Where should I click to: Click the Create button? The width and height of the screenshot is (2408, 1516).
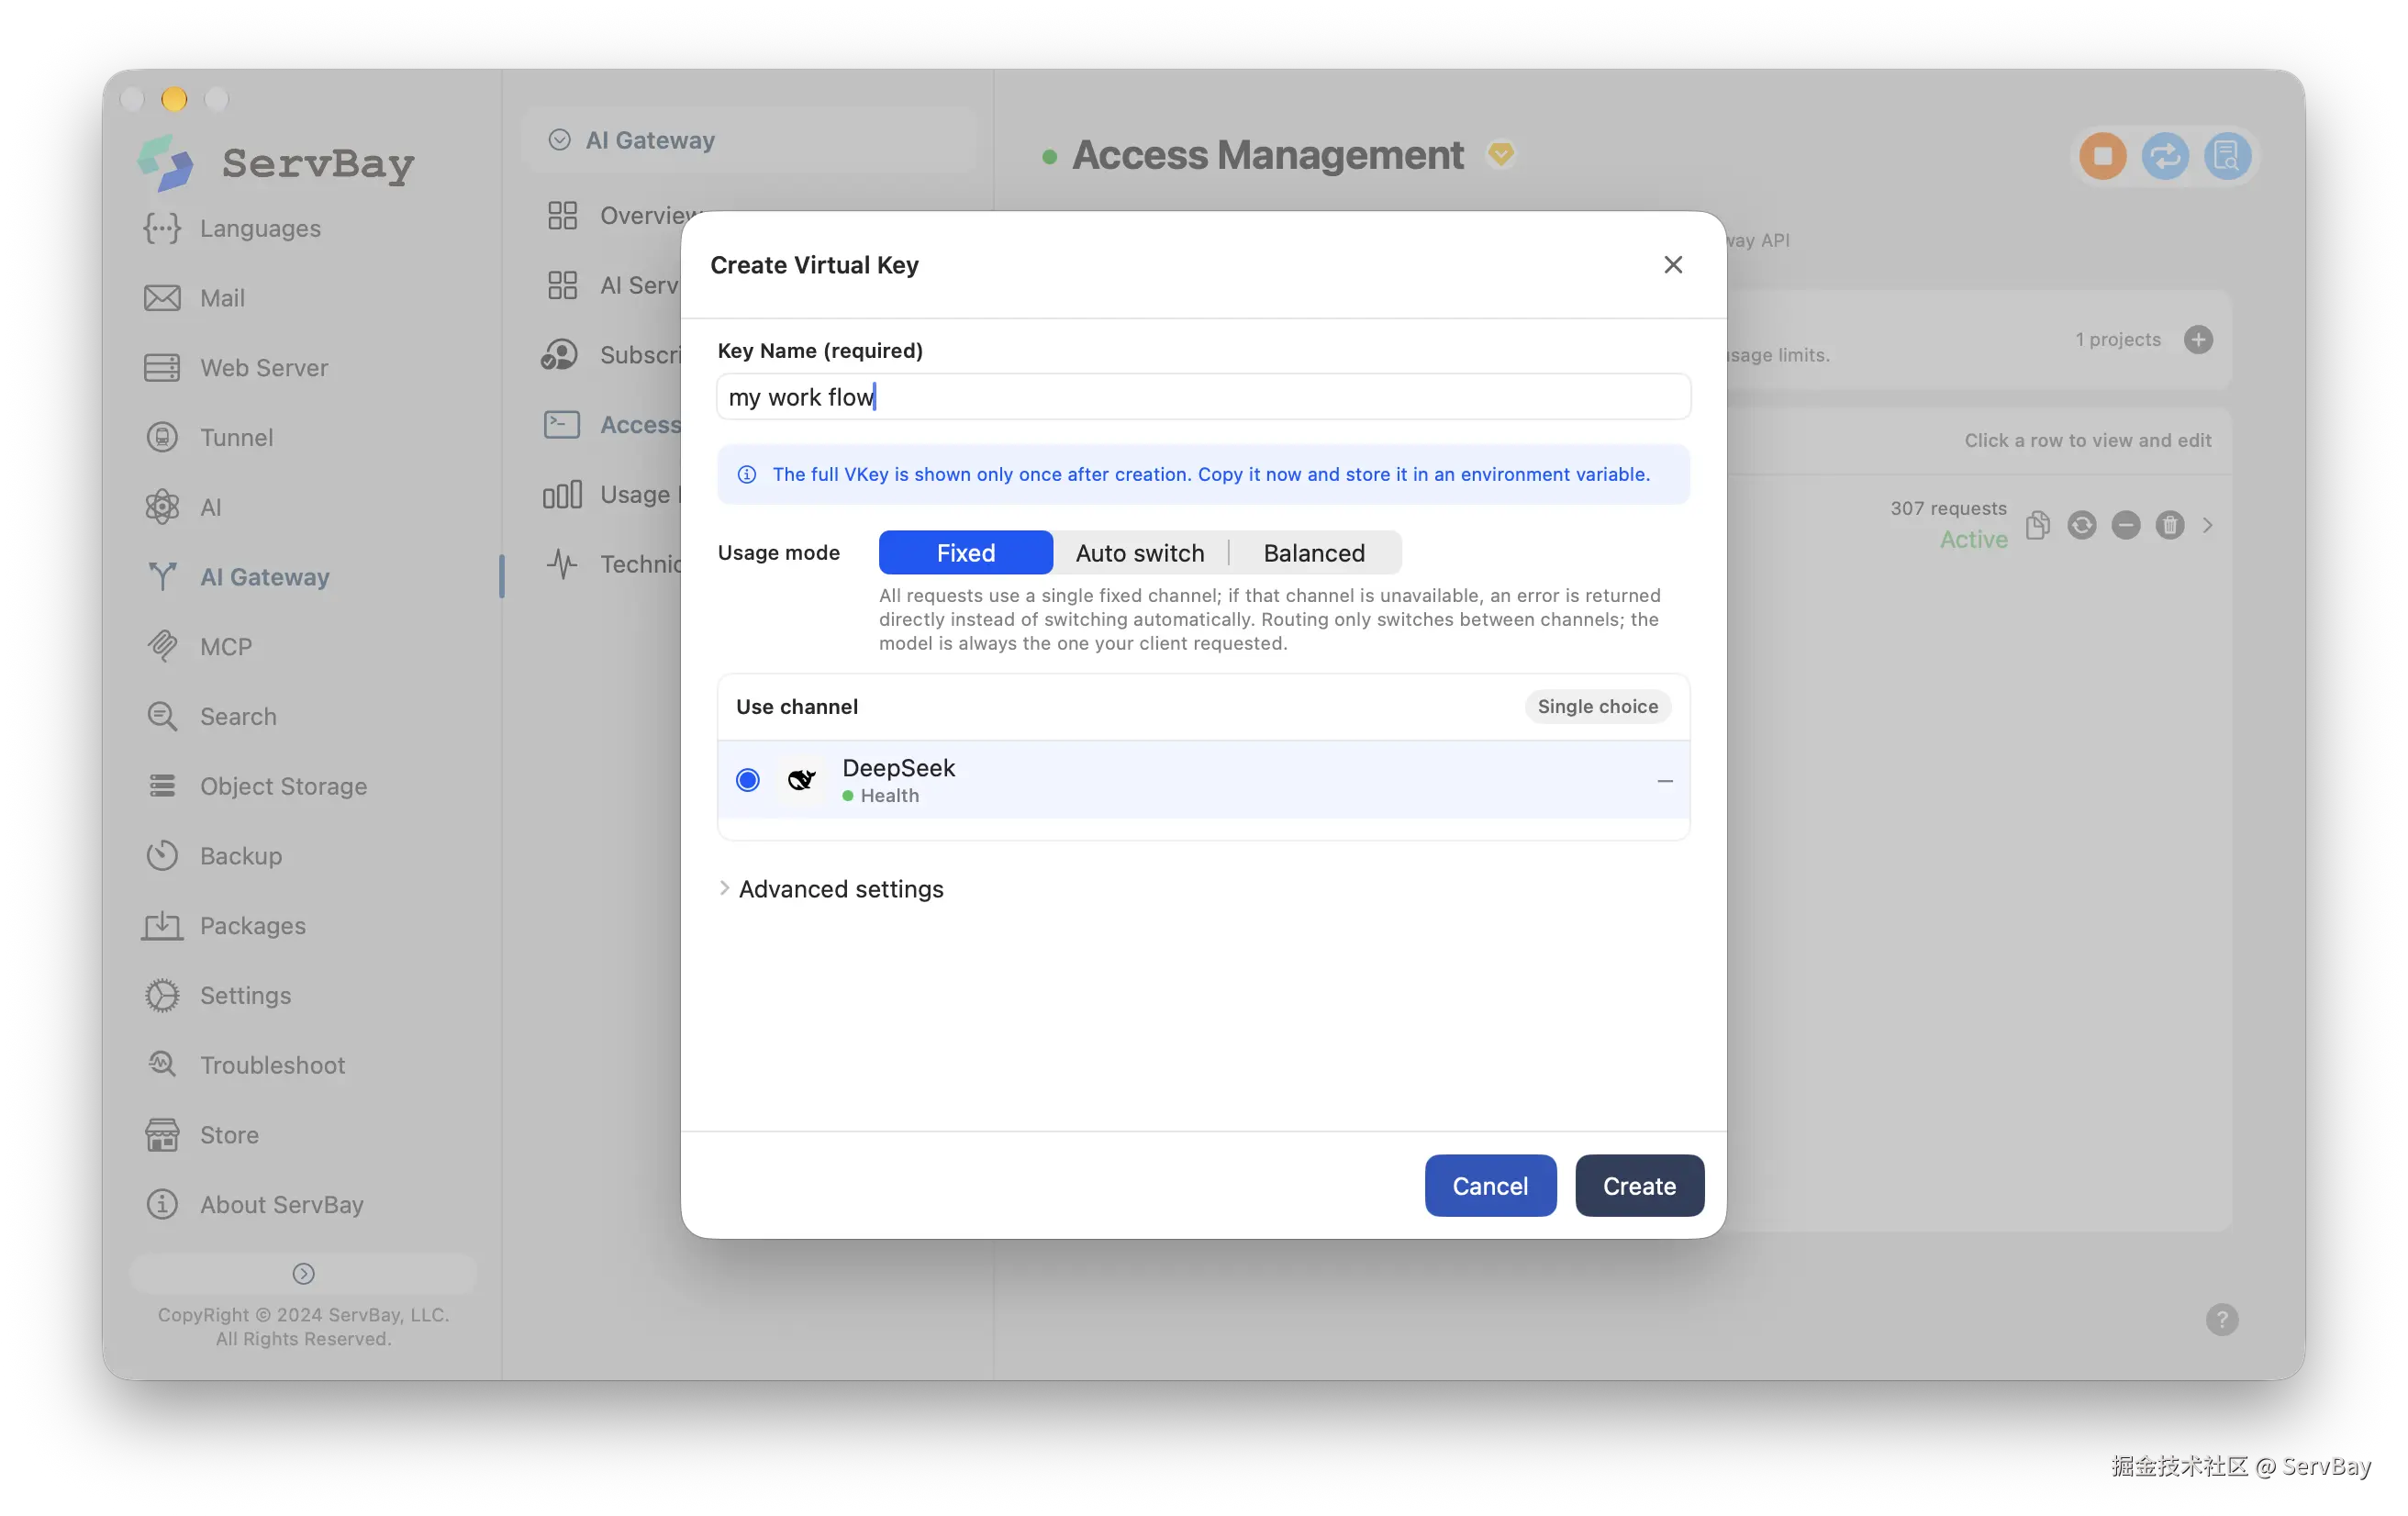1639,1186
